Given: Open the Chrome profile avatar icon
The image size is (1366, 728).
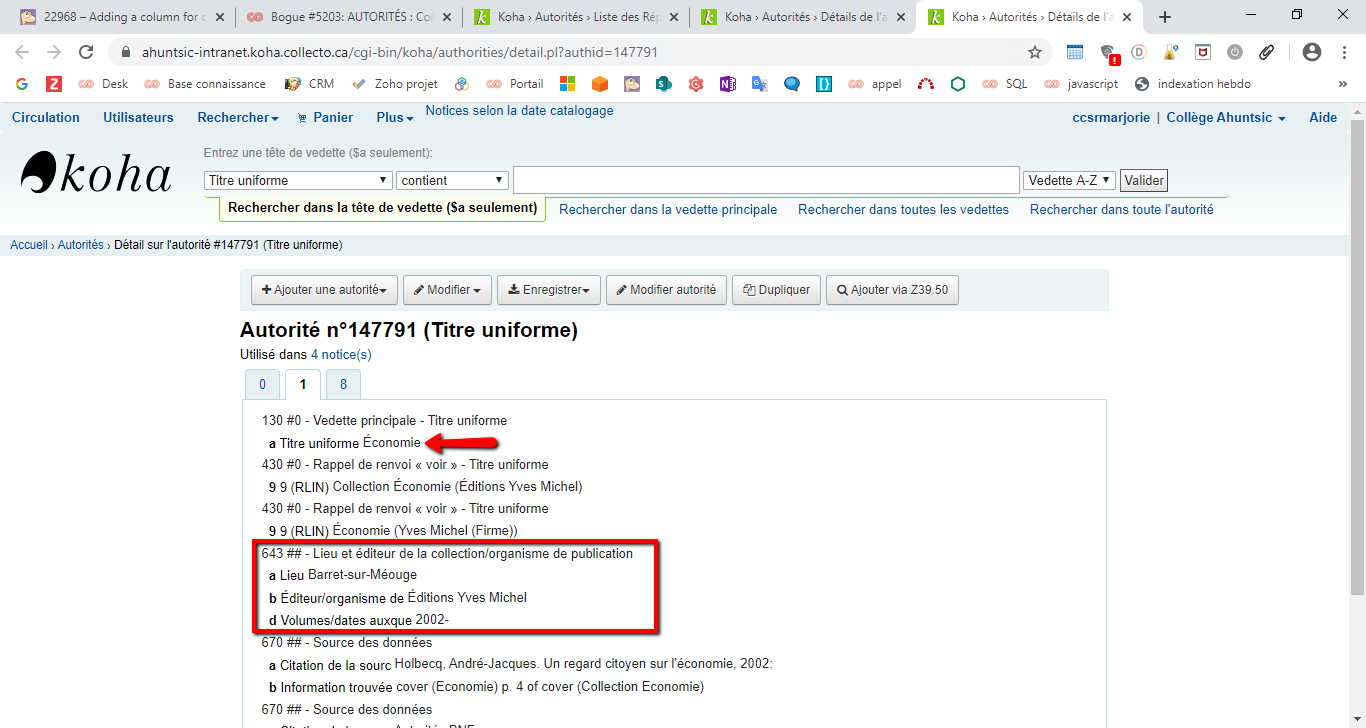Looking at the screenshot, I should pos(1312,52).
